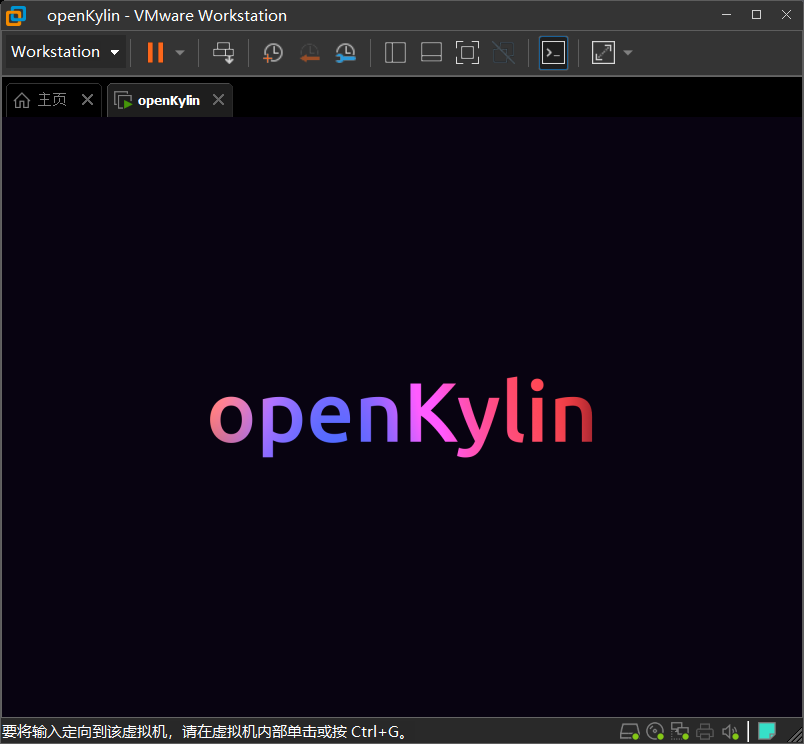Toggle the thumbnail bar view
Screen dimensions: 804x744
[431, 52]
